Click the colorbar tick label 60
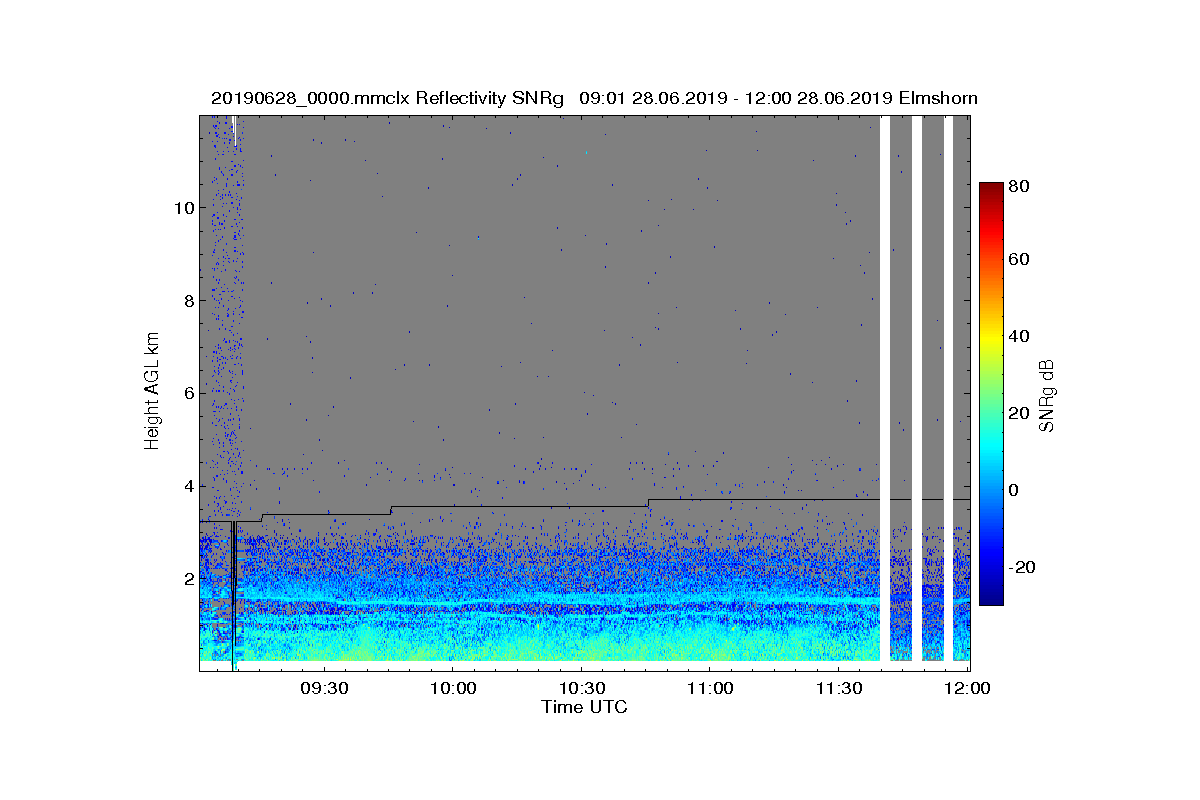Image resolution: width=1200 pixels, height=800 pixels. click(1020, 260)
